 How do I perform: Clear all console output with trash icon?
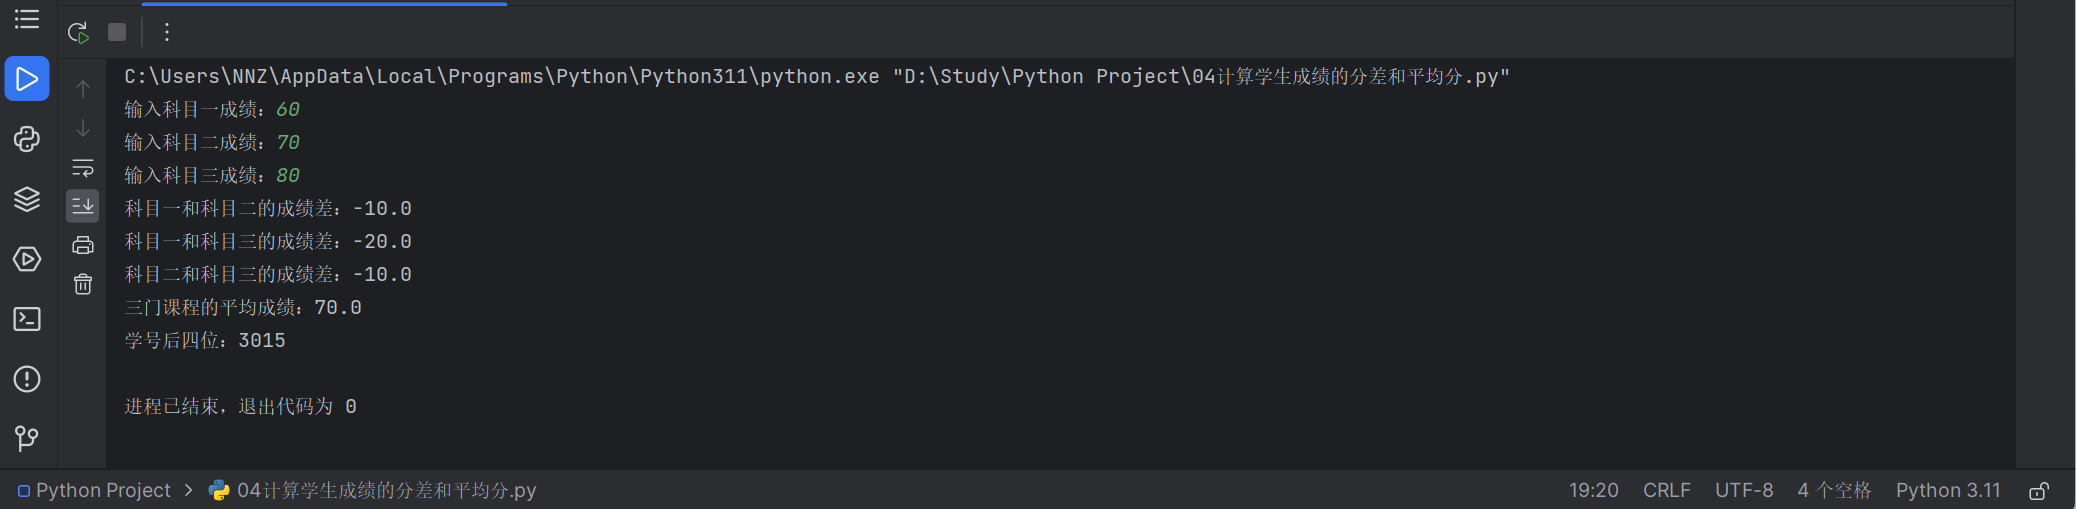click(83, 285)
